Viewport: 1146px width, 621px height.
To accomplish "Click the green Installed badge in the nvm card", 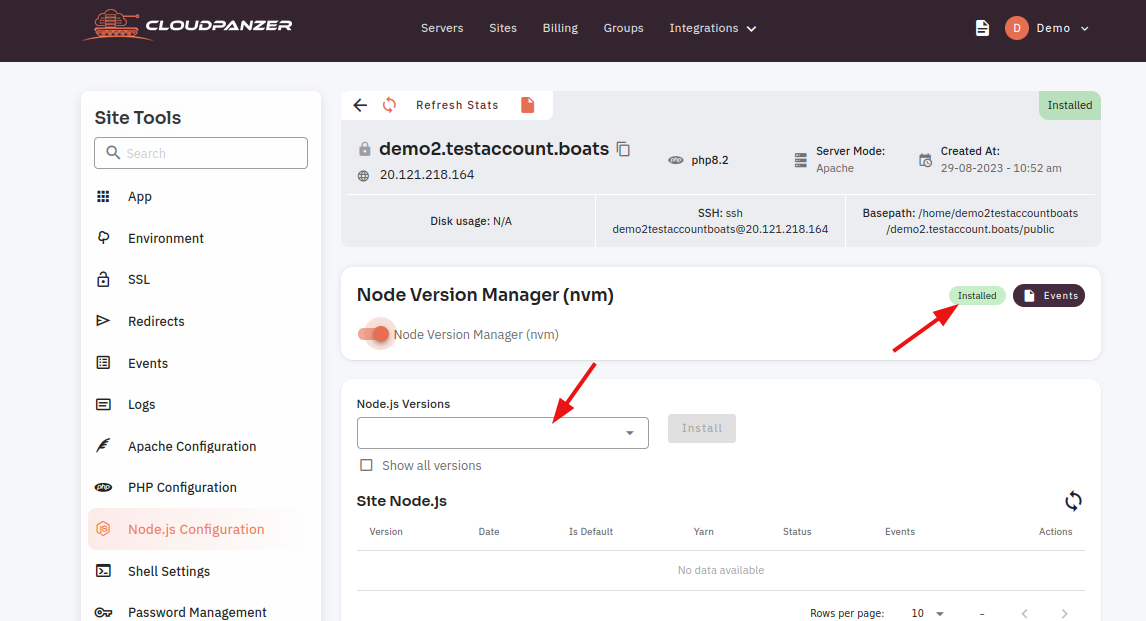I will click(977, 296).
